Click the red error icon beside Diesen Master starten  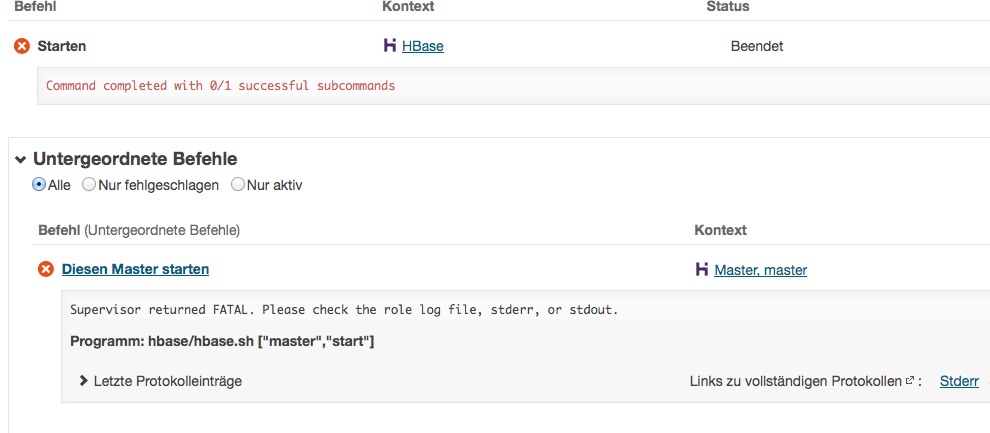[x=46, y=269]
